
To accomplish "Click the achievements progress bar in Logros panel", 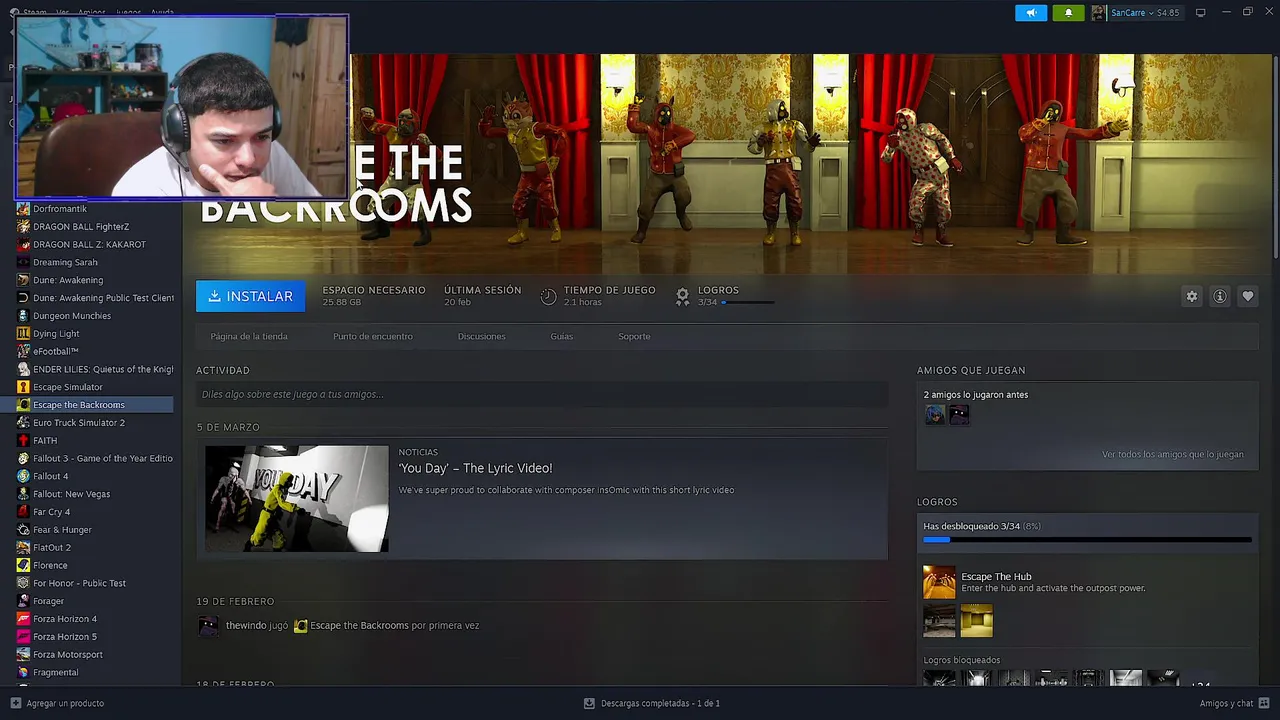I will (1087, 540).
